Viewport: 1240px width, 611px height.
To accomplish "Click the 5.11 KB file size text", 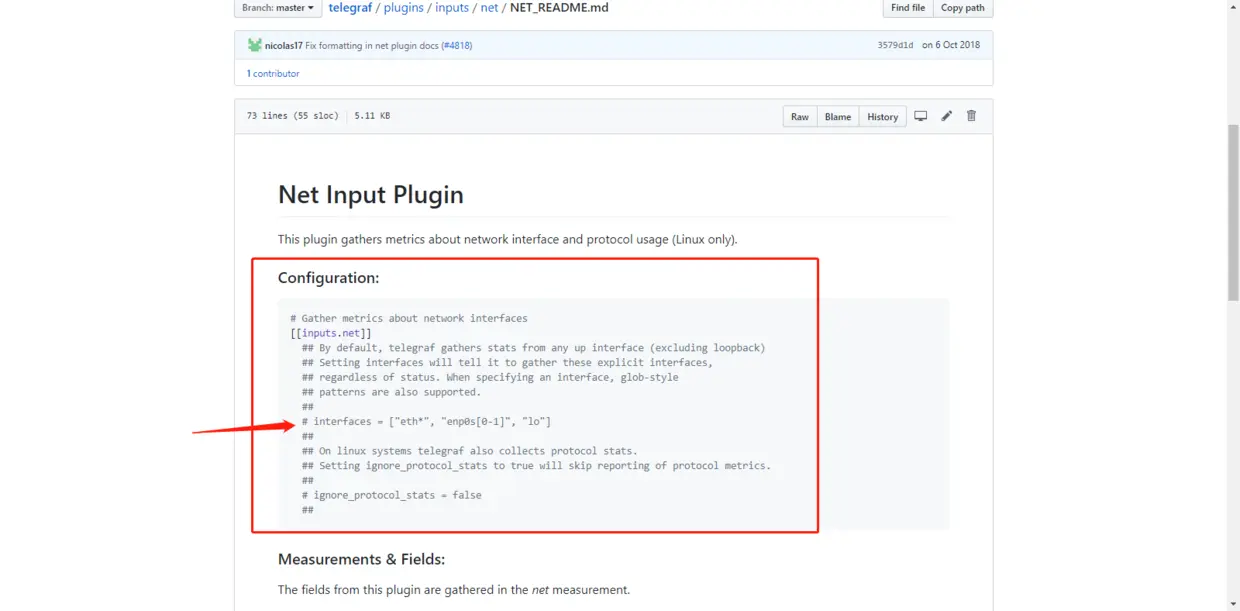I will pos(372,116).
